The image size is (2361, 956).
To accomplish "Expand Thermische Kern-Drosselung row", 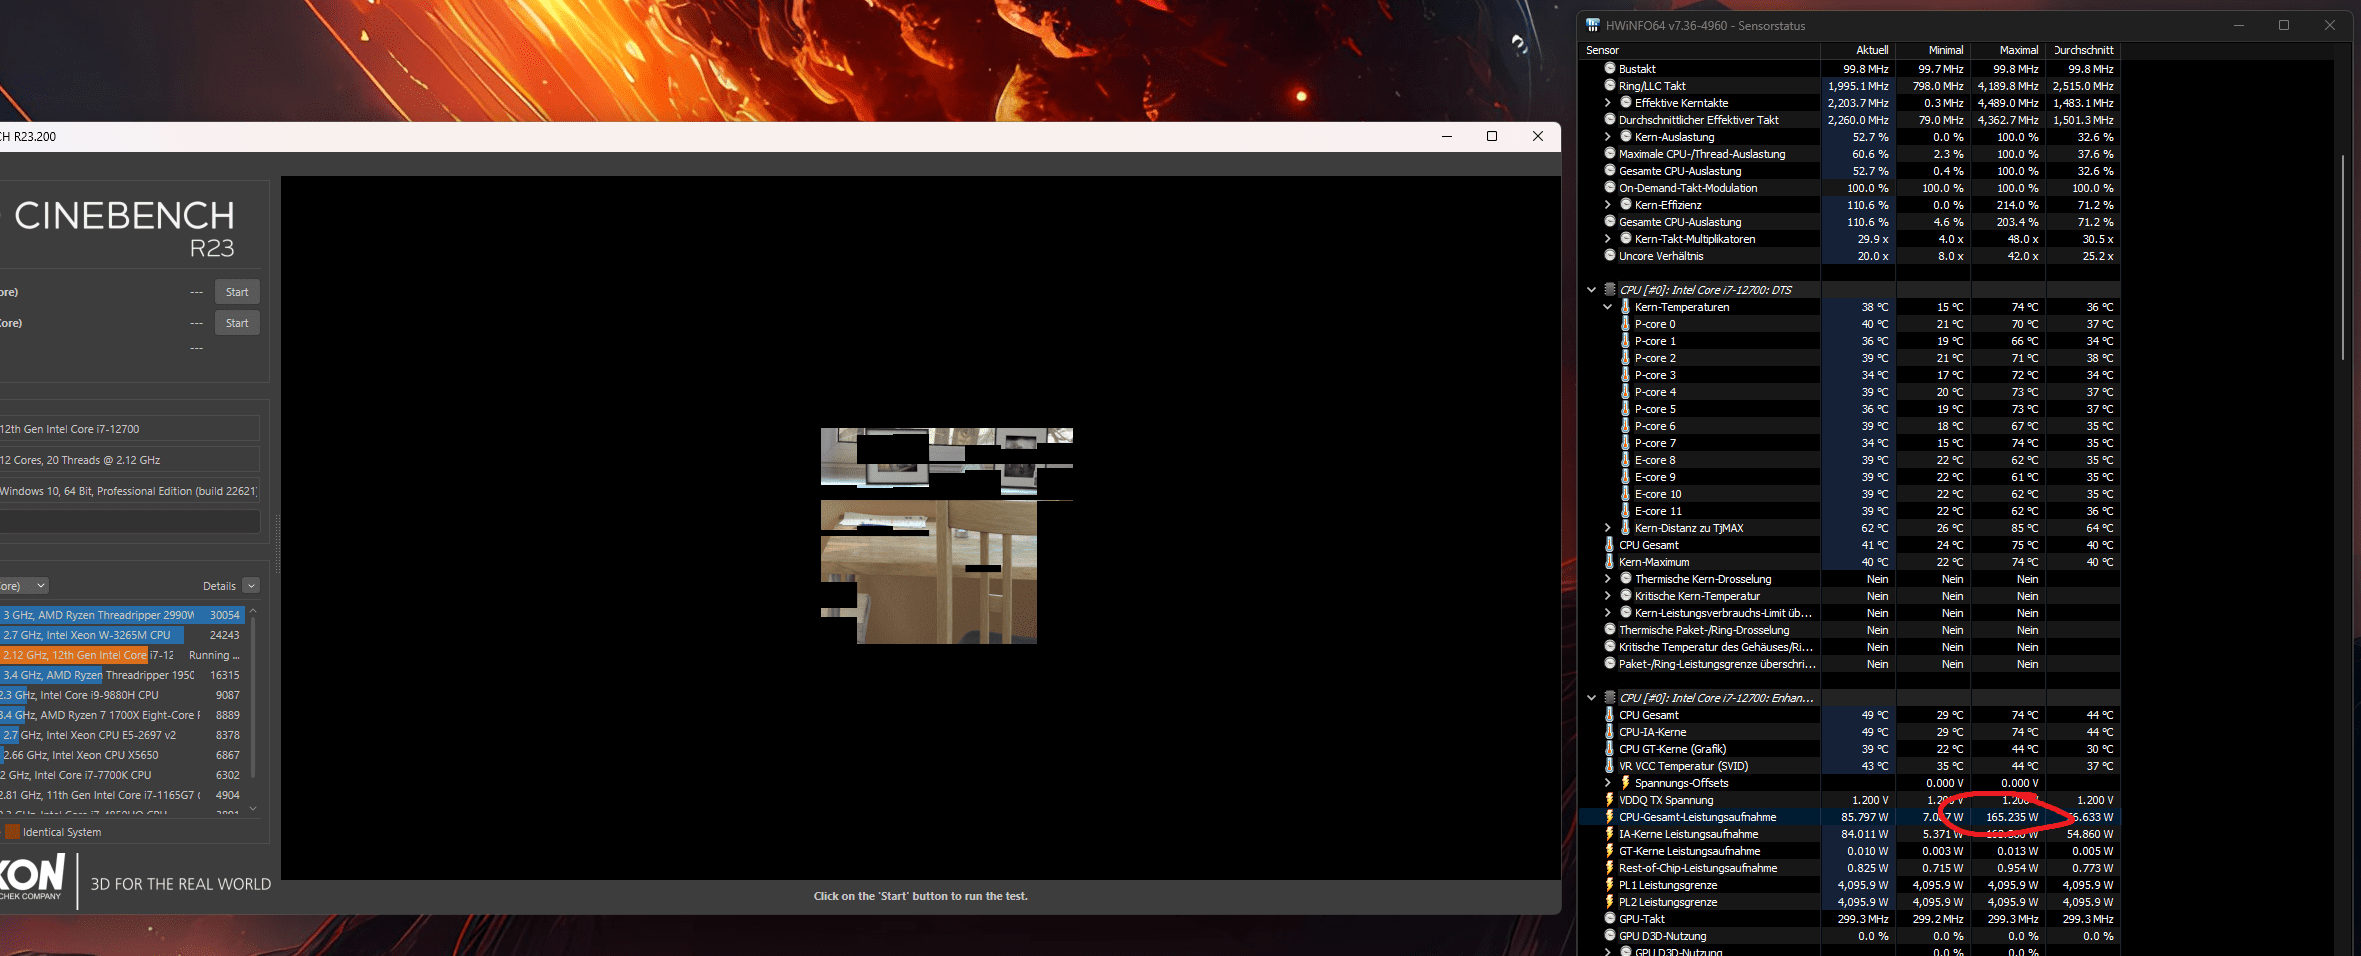I will (1607, 578).
